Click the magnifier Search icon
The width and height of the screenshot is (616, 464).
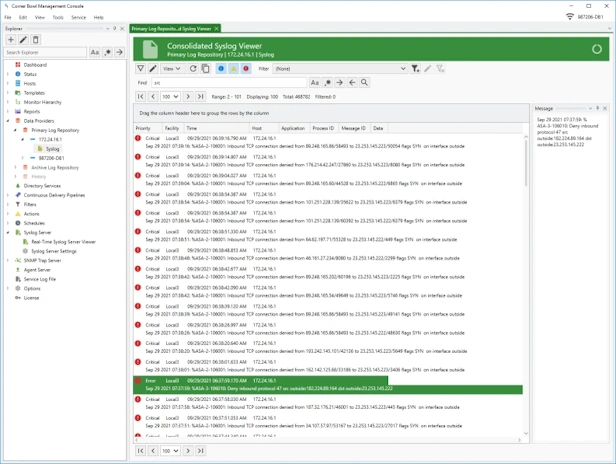364,83
